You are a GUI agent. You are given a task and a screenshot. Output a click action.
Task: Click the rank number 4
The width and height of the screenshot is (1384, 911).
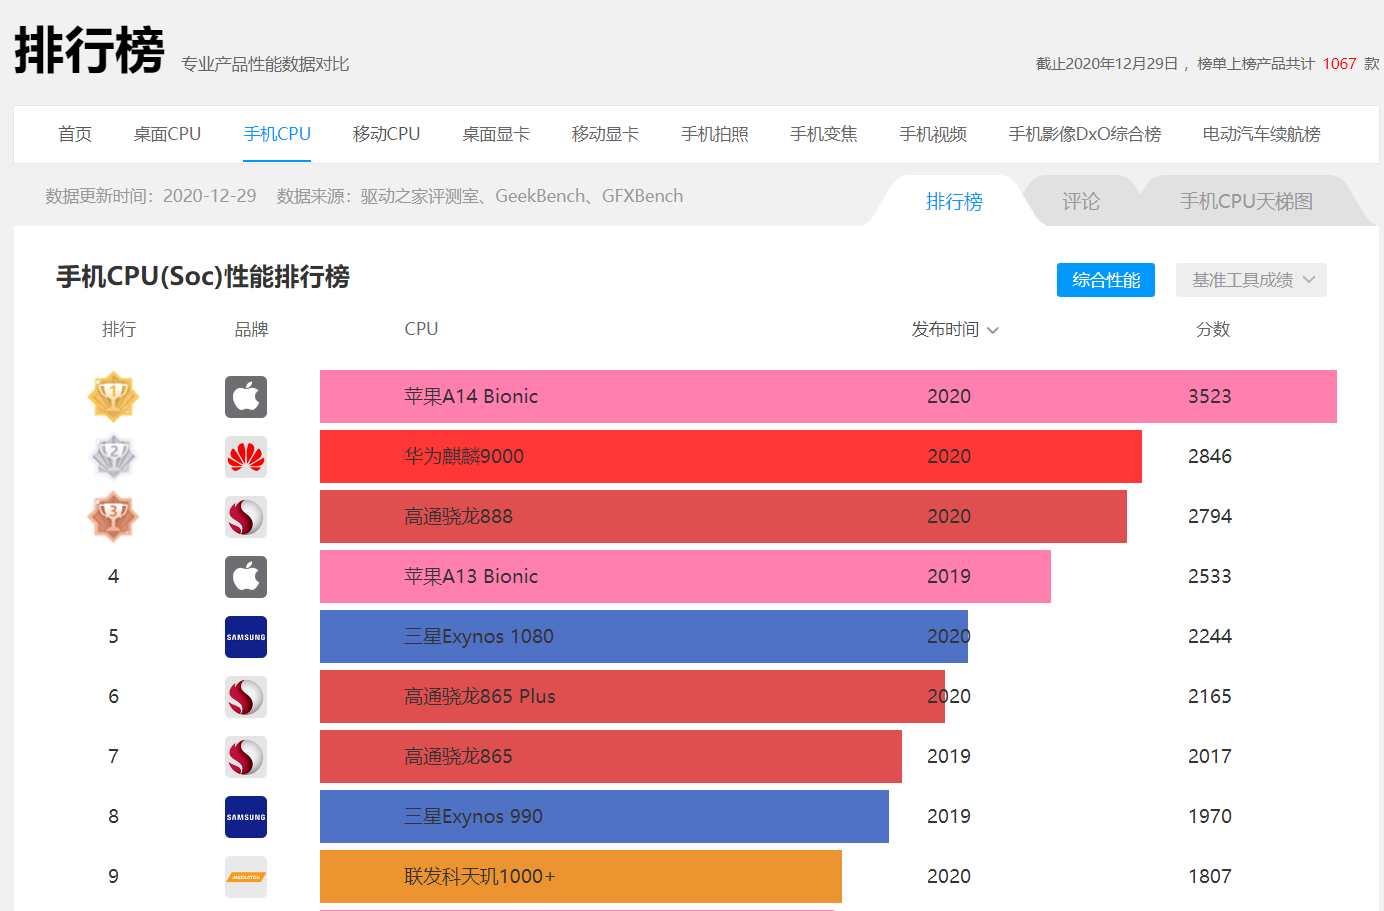pyautogui.click(x=113, y=576)
